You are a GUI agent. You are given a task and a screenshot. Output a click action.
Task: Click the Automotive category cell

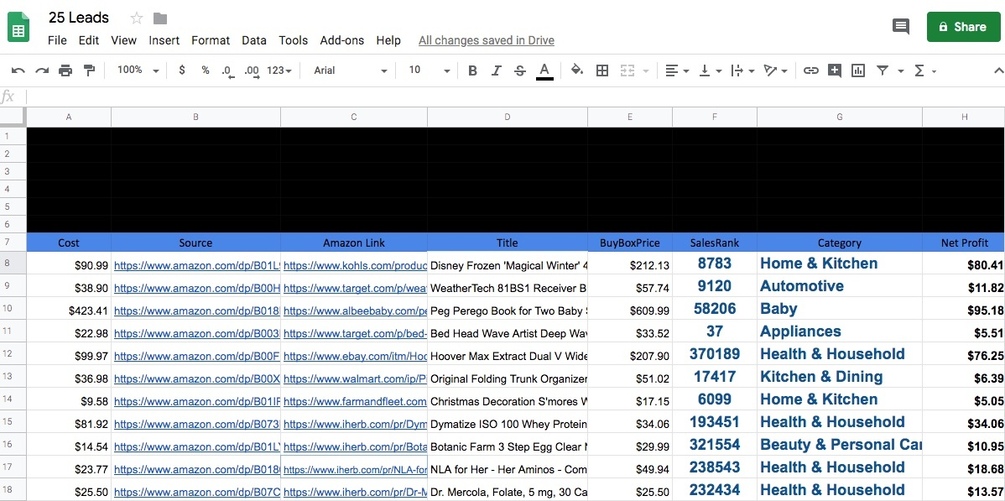[x=840, y=286]
